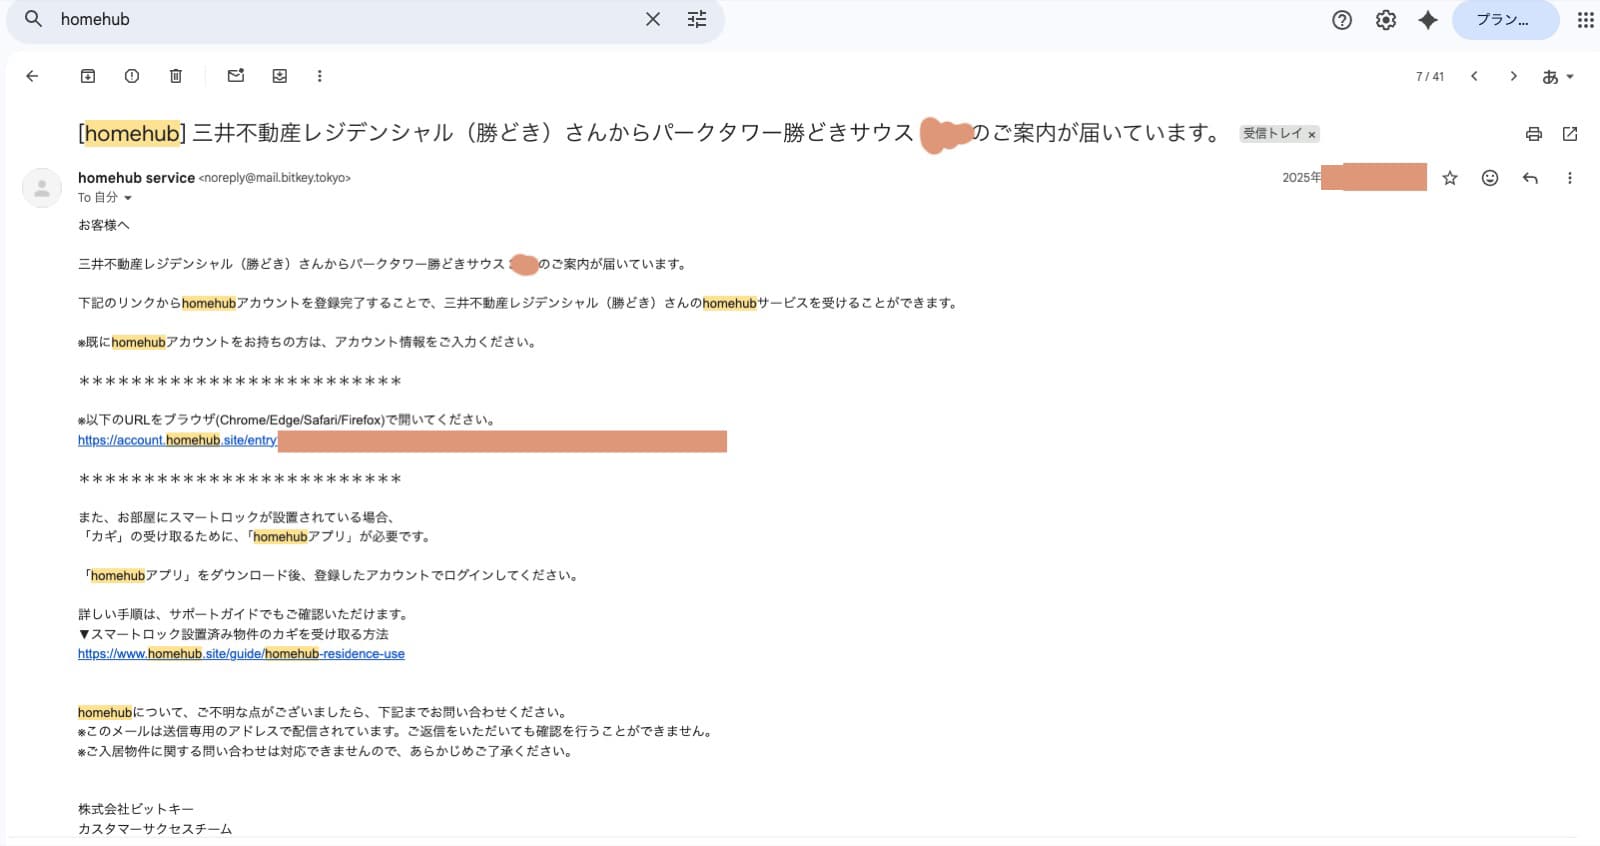Expand recipient details next to To 自分
This screenshot has width=1600, height=846.
(x=128, y=198)
